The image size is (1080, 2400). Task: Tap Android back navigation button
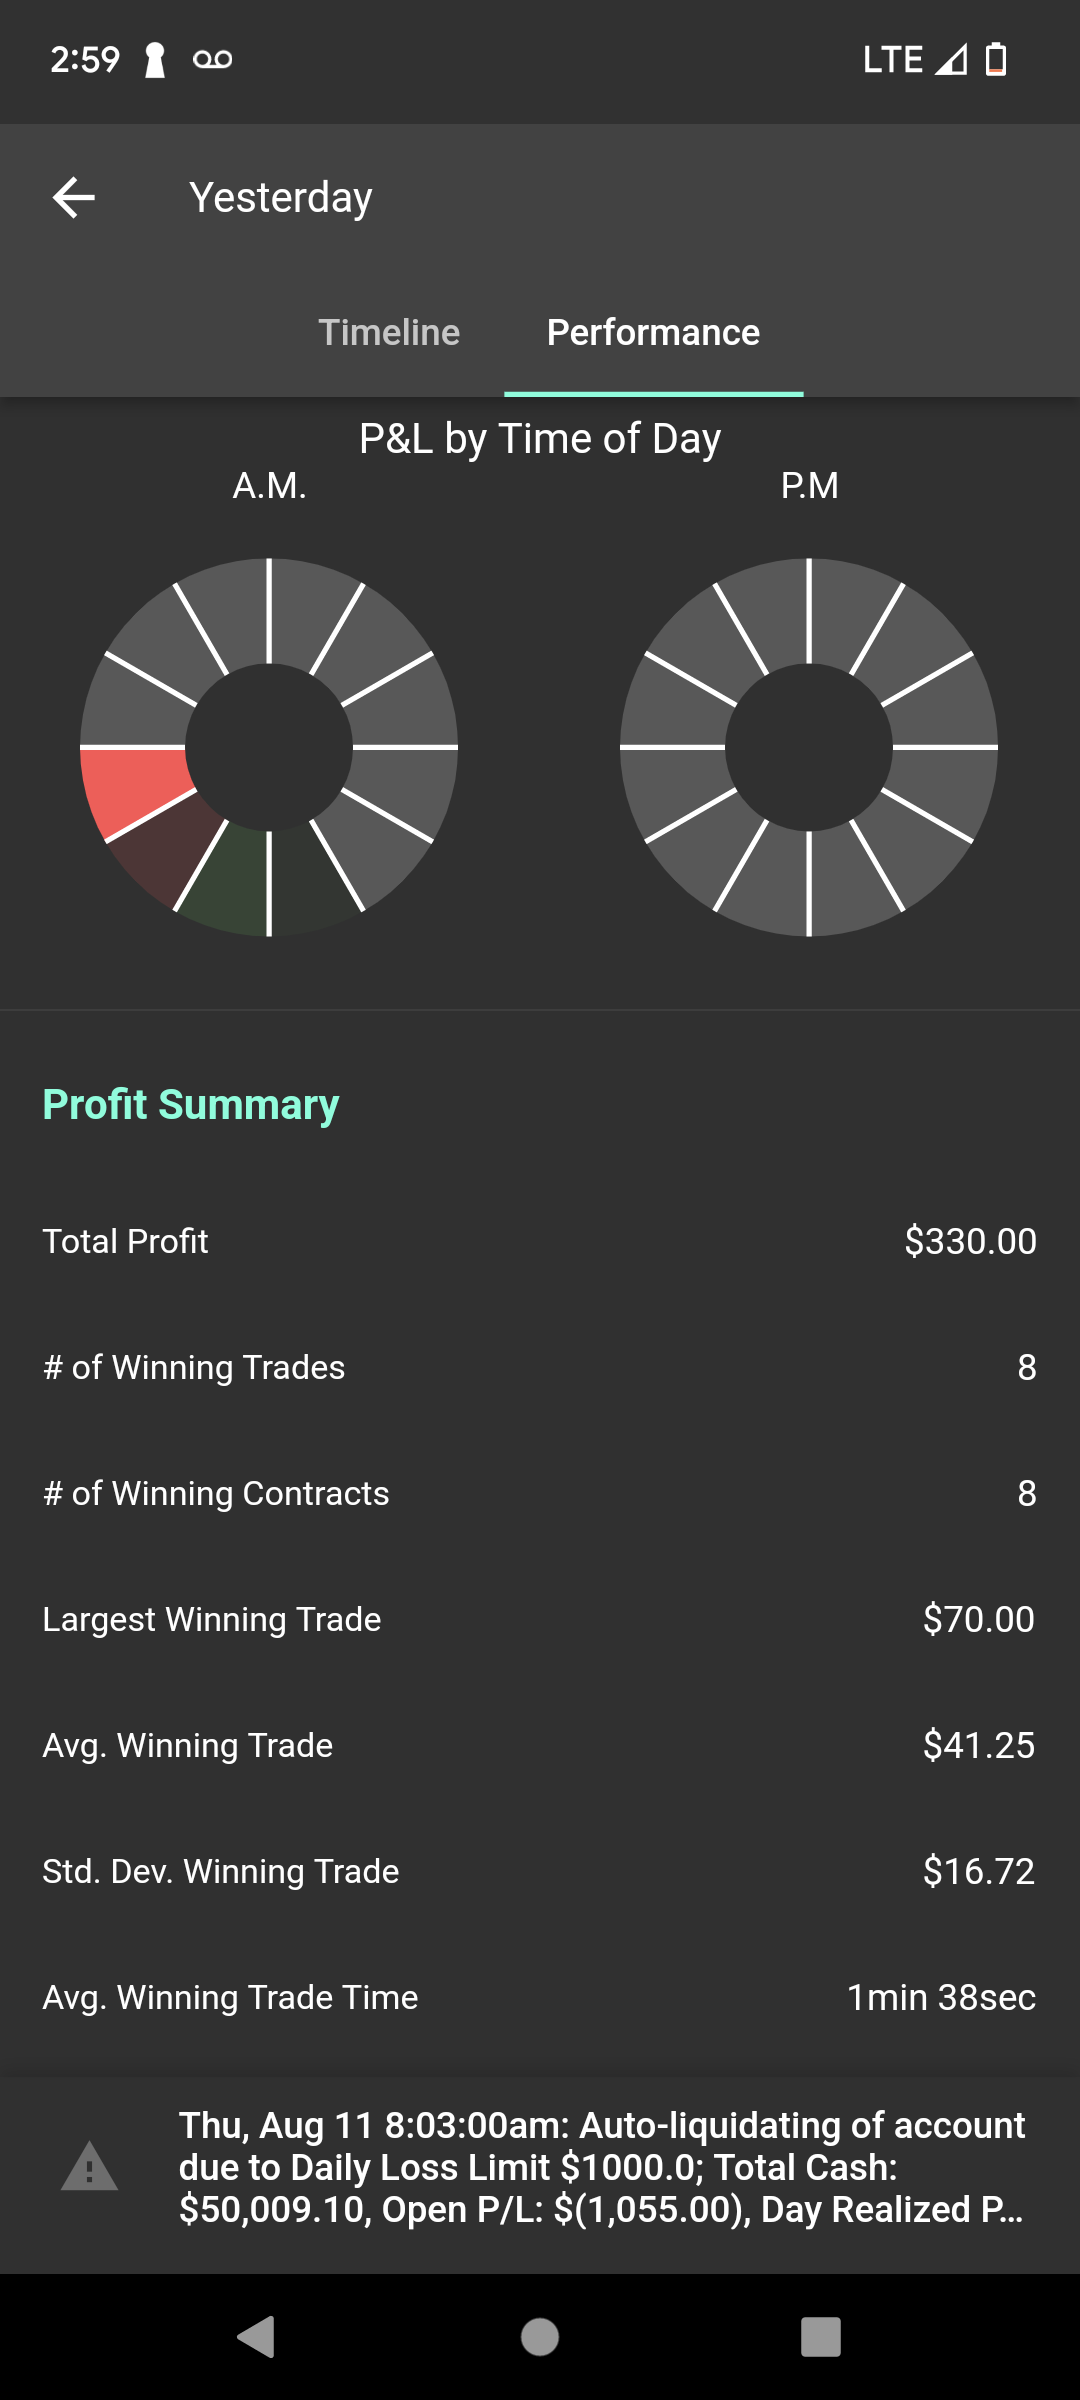(x=256, y=2337)
